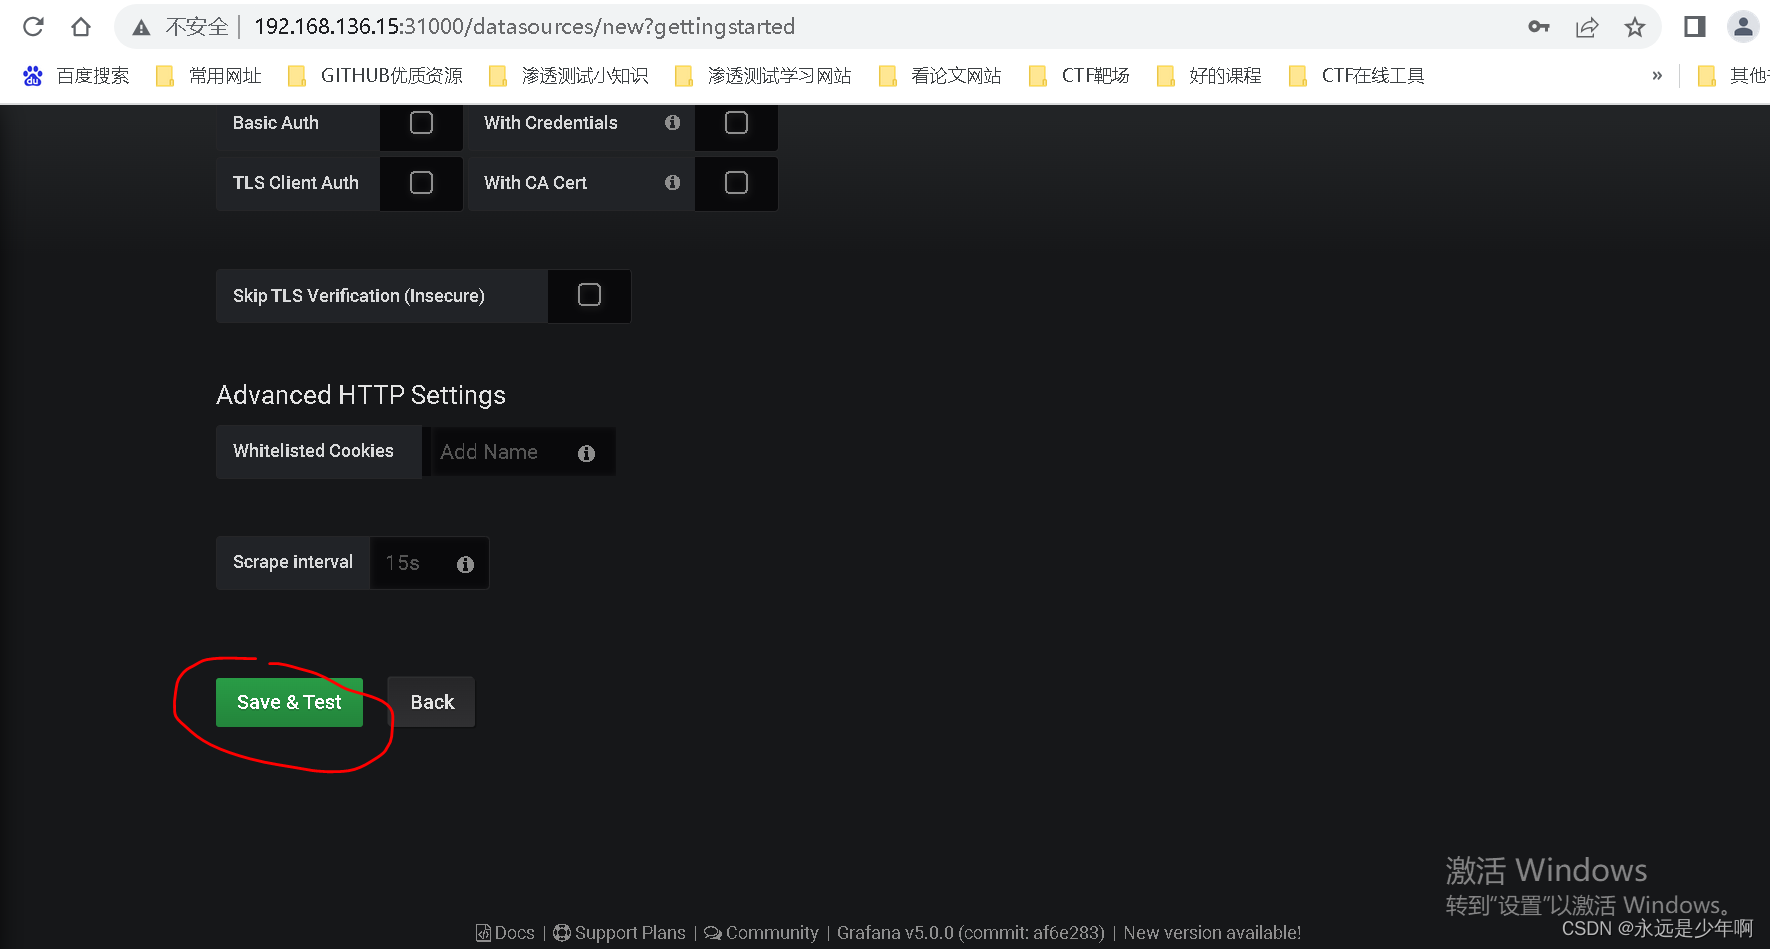Open the 百度搜索 bookmark
Viewport: 1770px width, 949px height.
77,76
